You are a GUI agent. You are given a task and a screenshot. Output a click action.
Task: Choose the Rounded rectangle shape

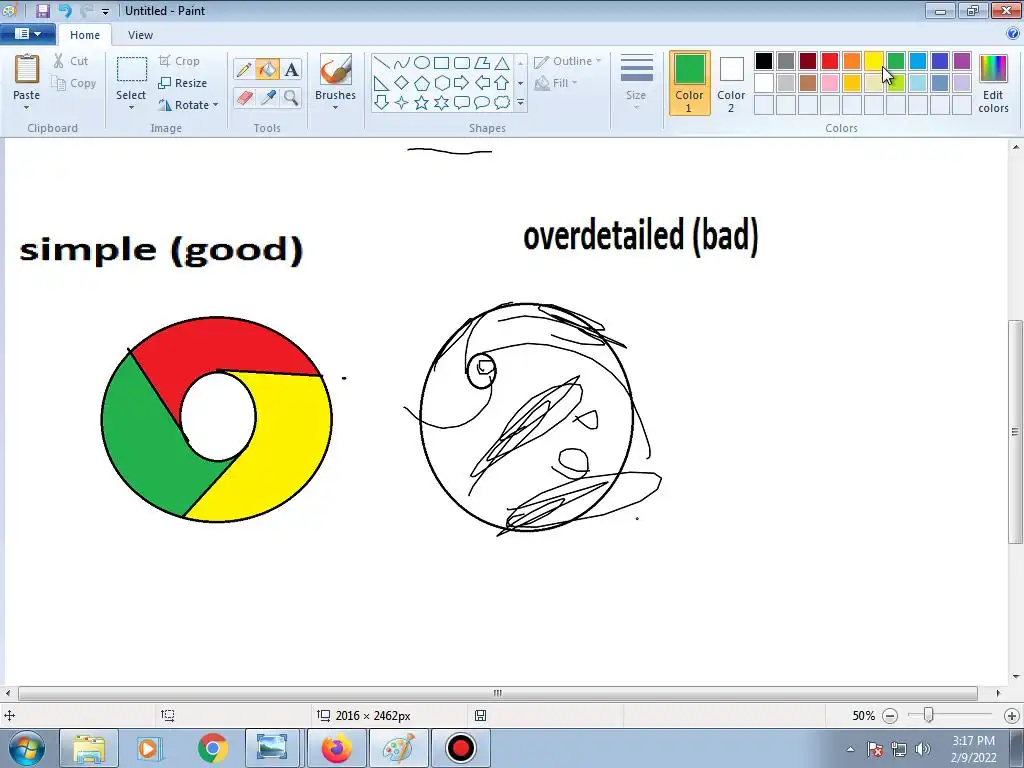tap(462, 63)
